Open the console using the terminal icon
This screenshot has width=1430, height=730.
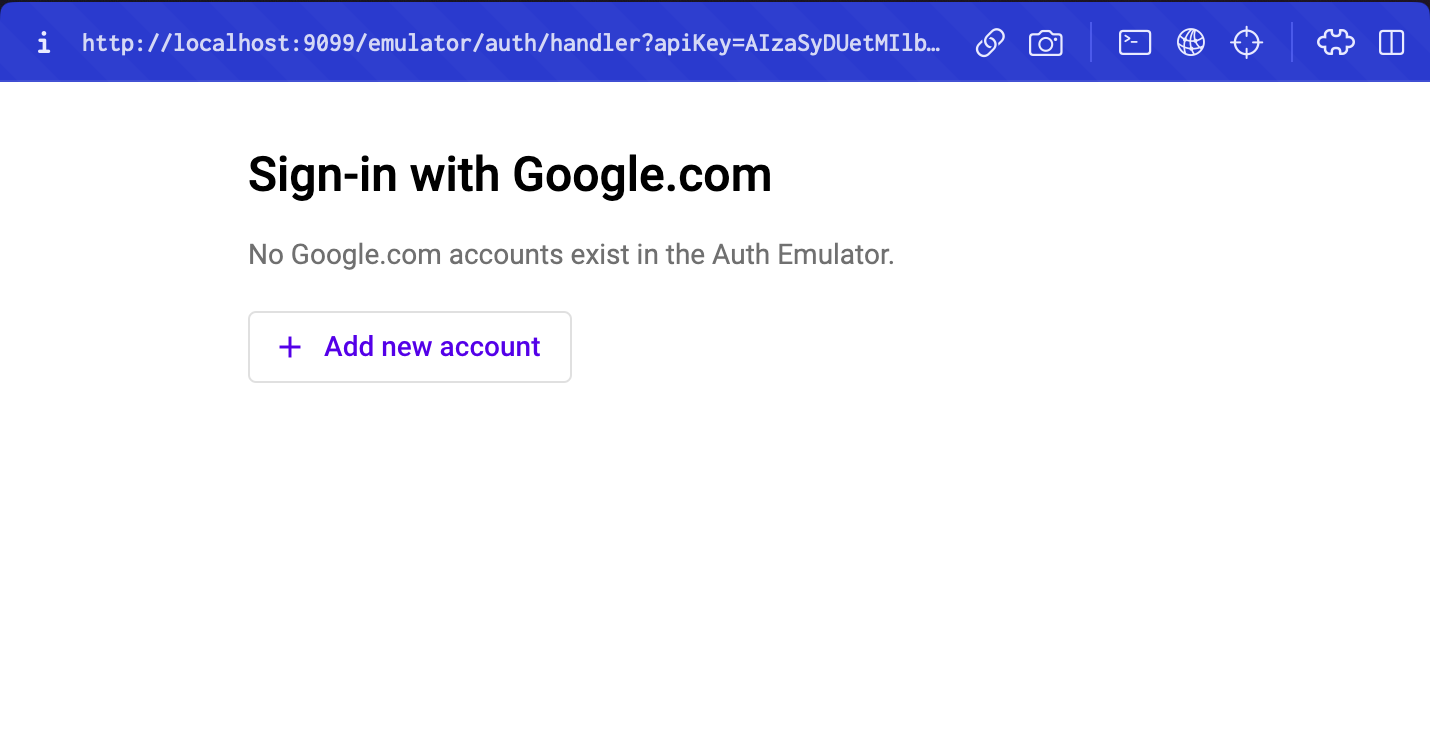pyautogui.click(x=1134, y=43)
